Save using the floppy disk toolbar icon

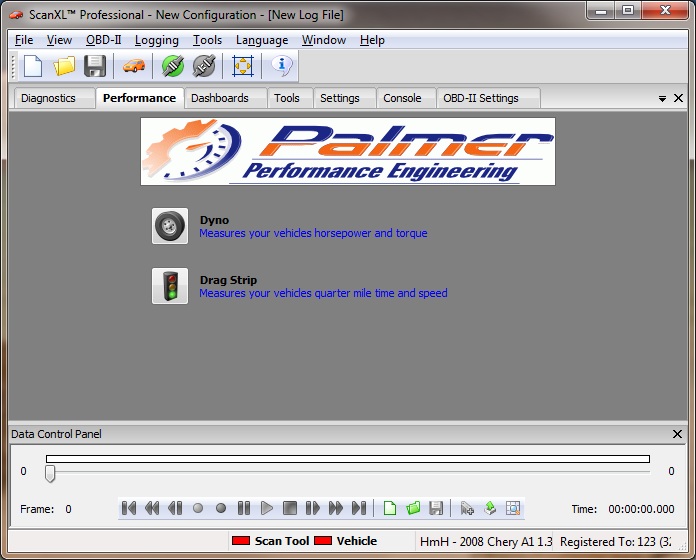[x=95, y=67]
